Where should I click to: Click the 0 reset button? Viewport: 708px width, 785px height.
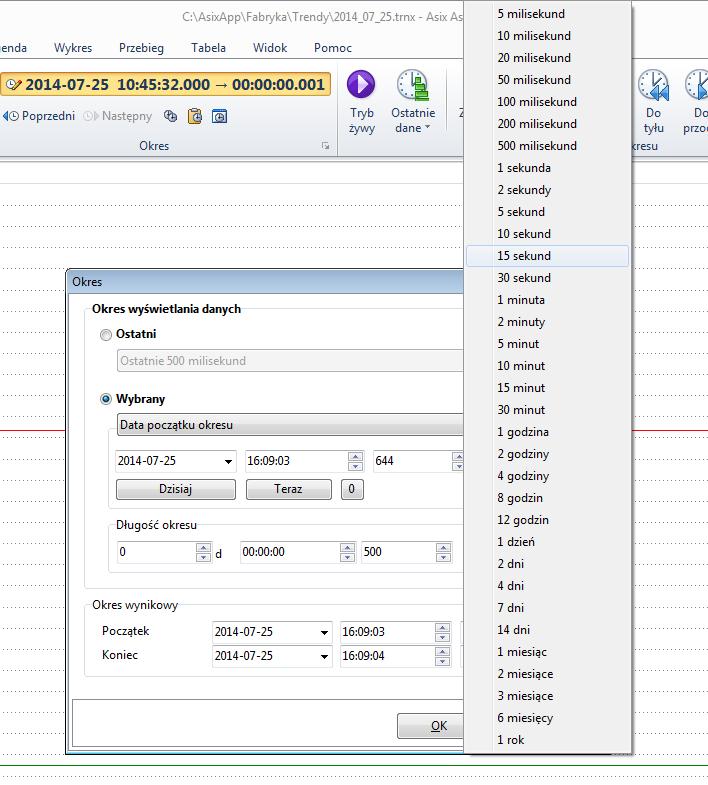[352, 489]
